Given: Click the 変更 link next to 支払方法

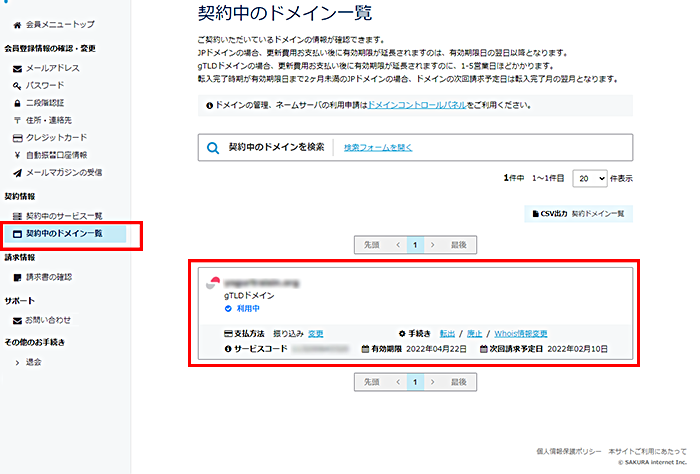Looking at the screenshot, I should point(316,334).
